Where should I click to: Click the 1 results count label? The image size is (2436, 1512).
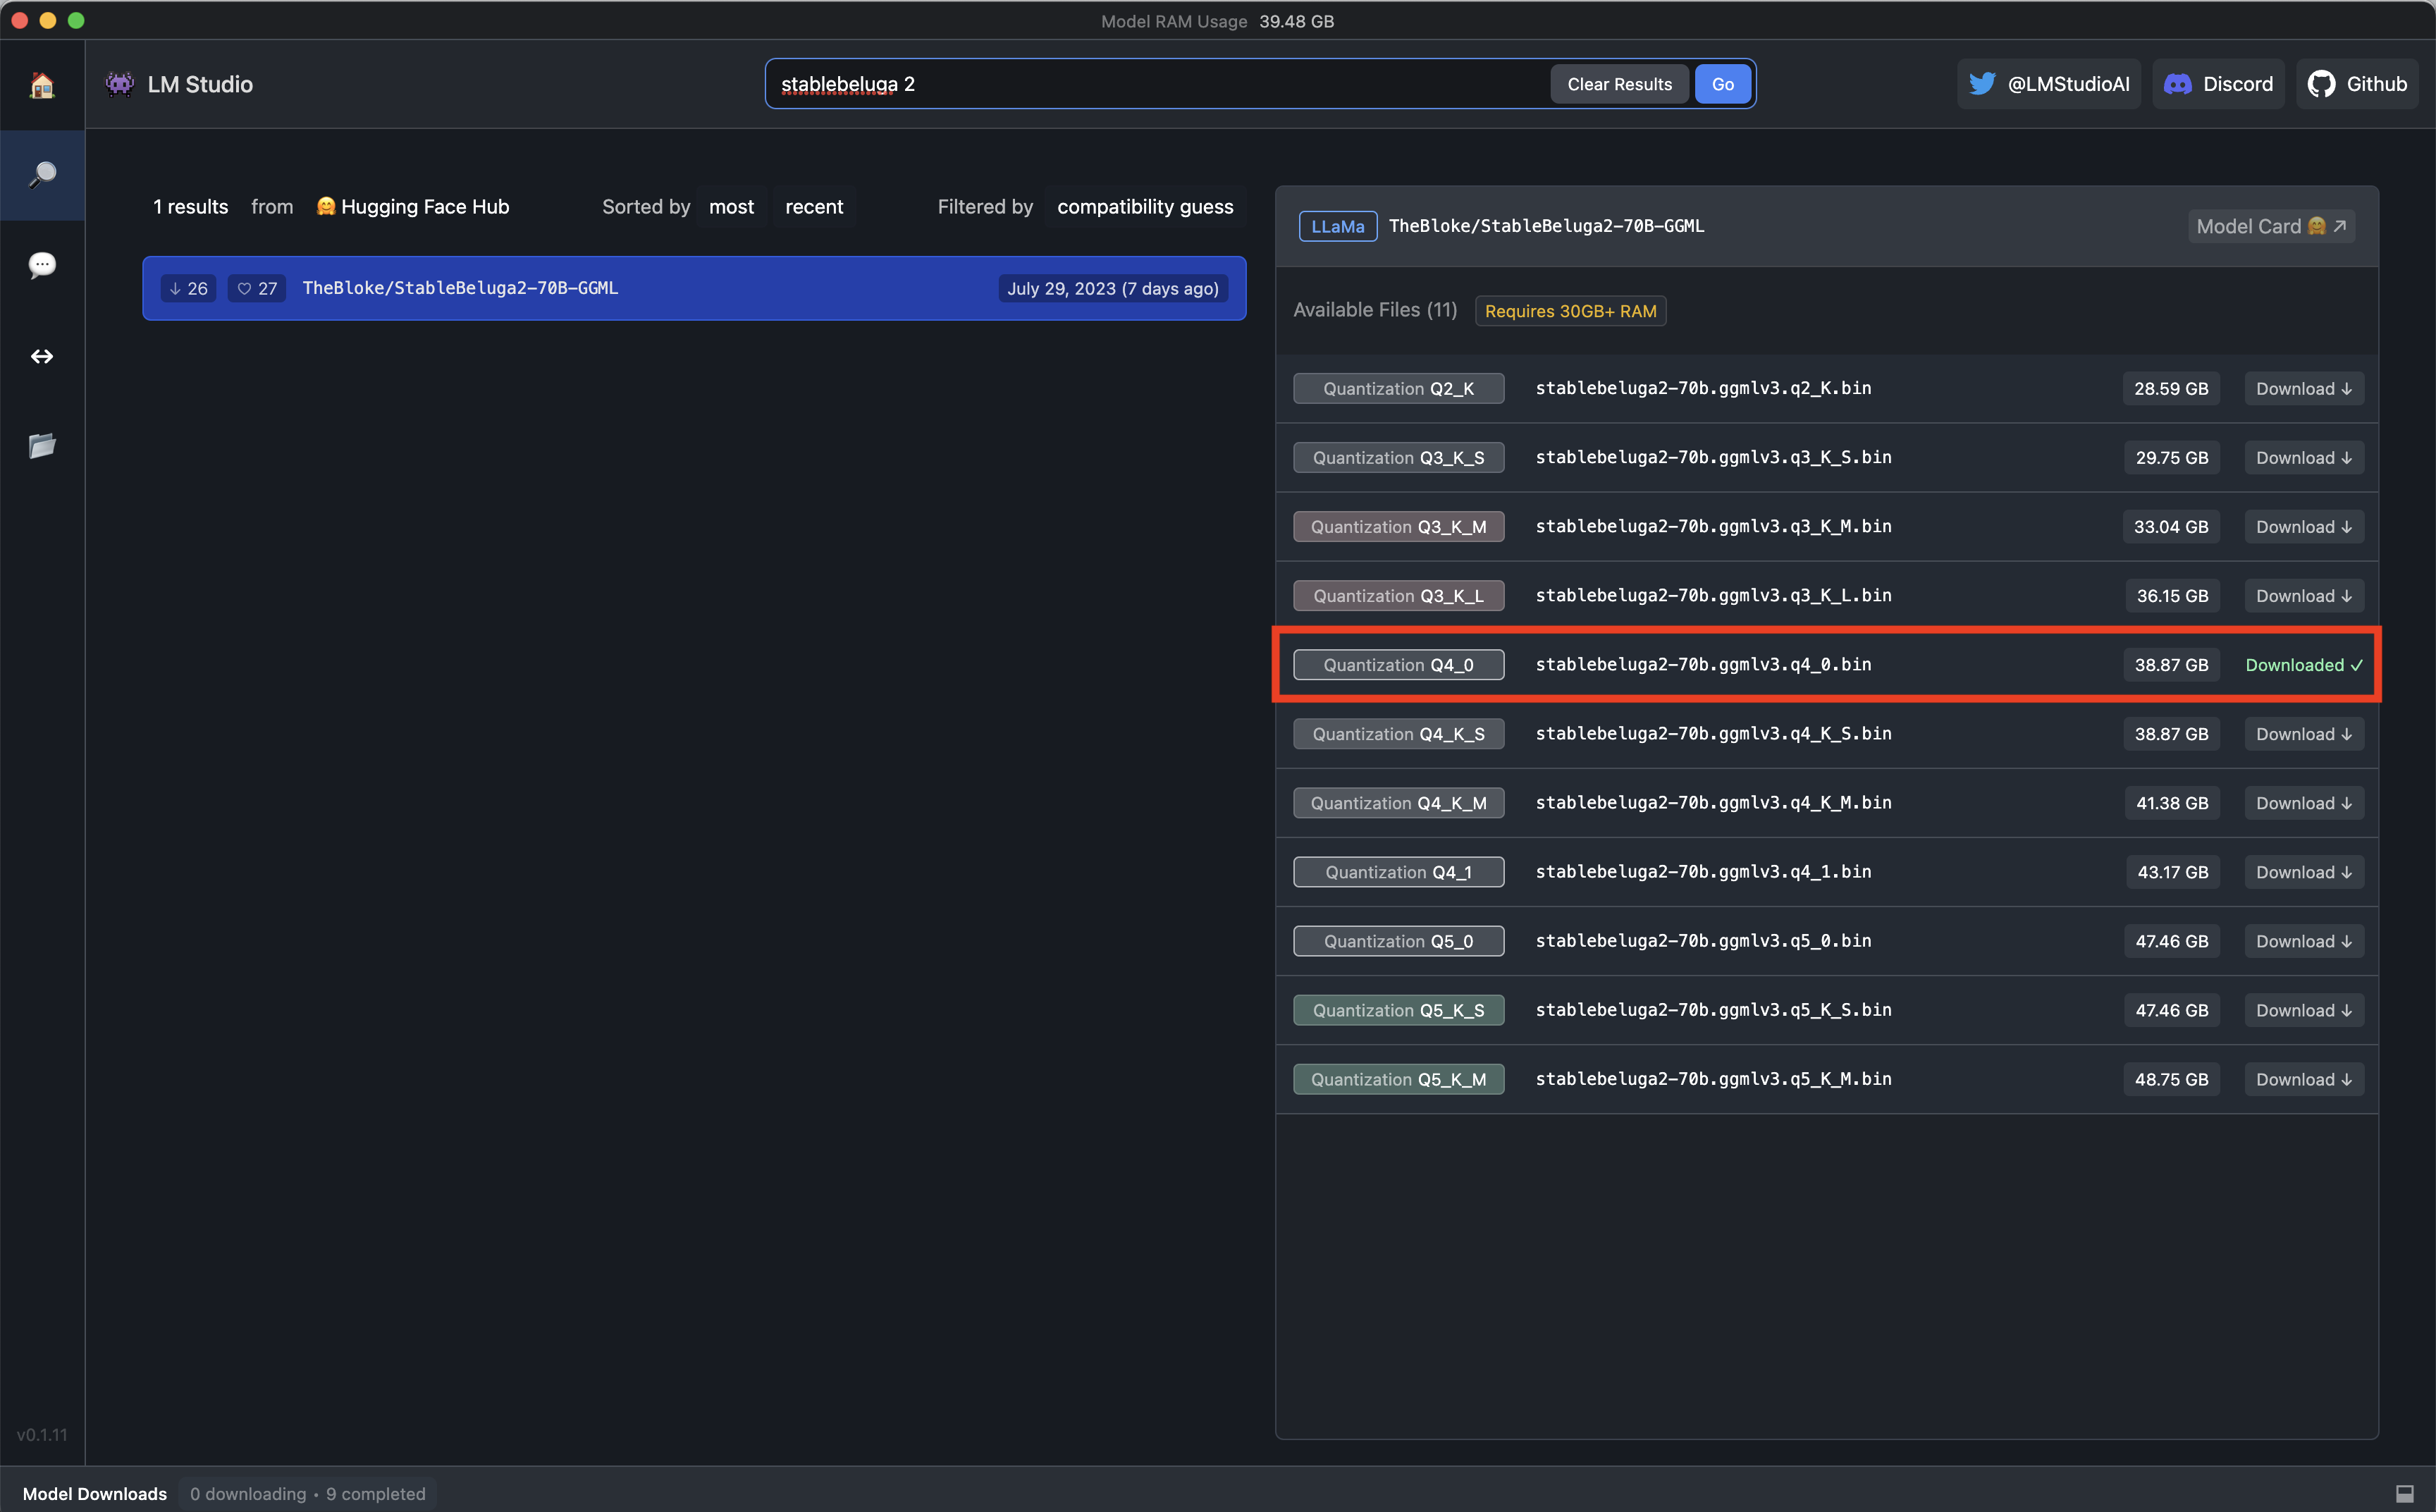pos(190,207)
